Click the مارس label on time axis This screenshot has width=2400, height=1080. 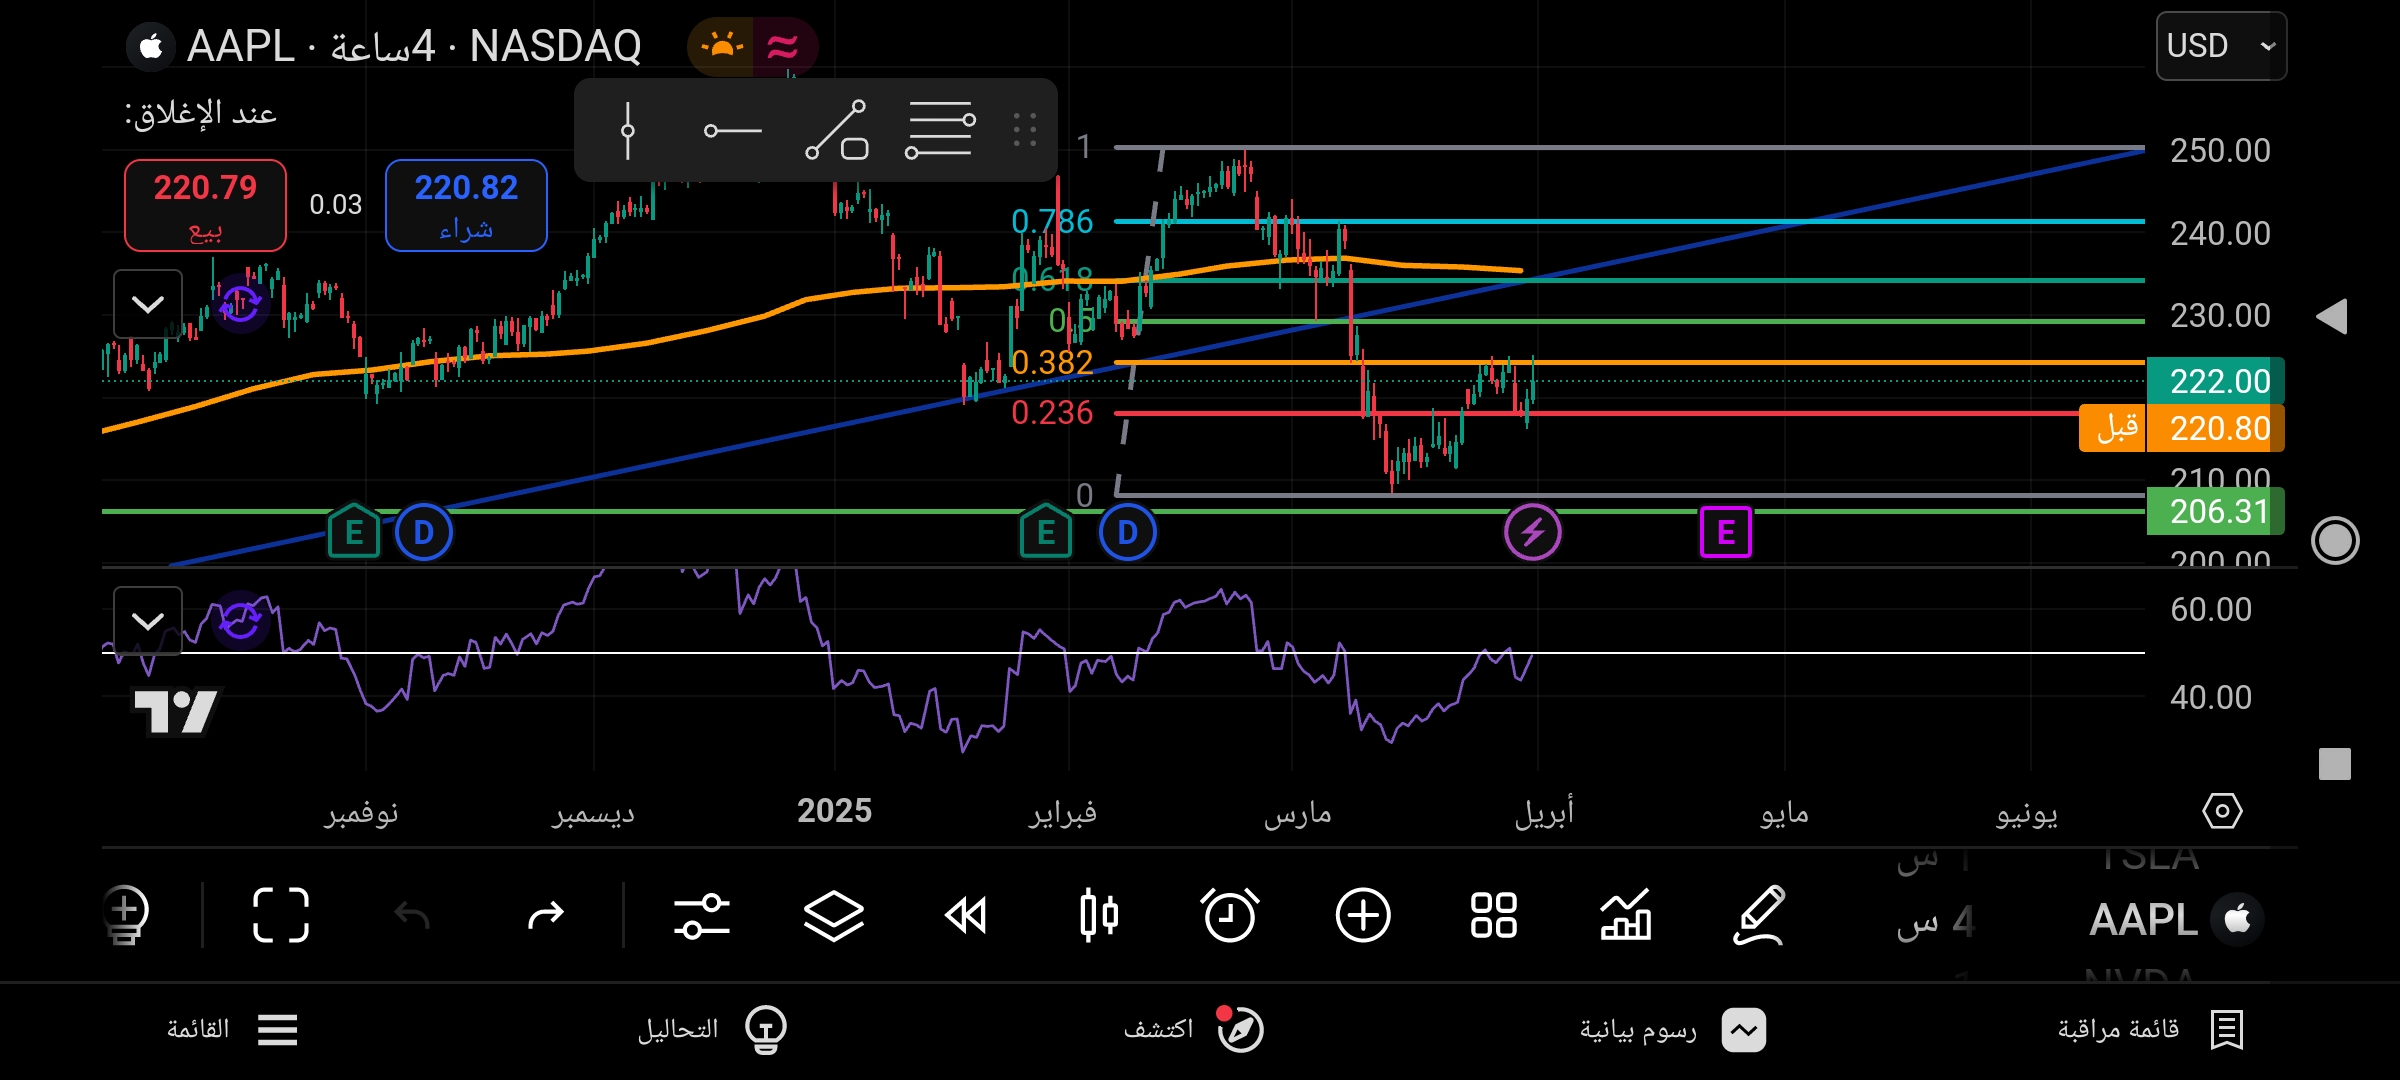tap(1297, 813)
